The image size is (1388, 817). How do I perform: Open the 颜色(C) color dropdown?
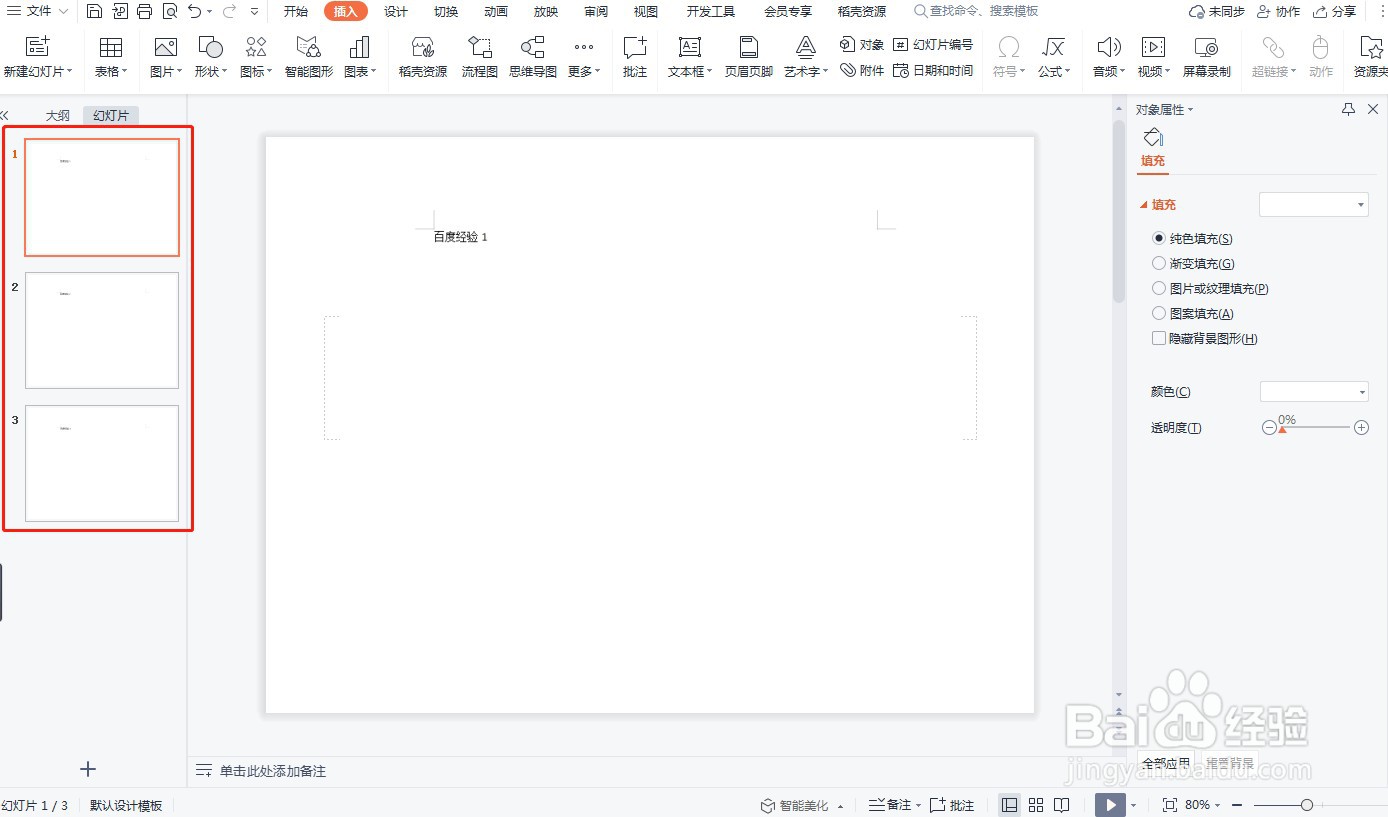(x=1314, y=391)
